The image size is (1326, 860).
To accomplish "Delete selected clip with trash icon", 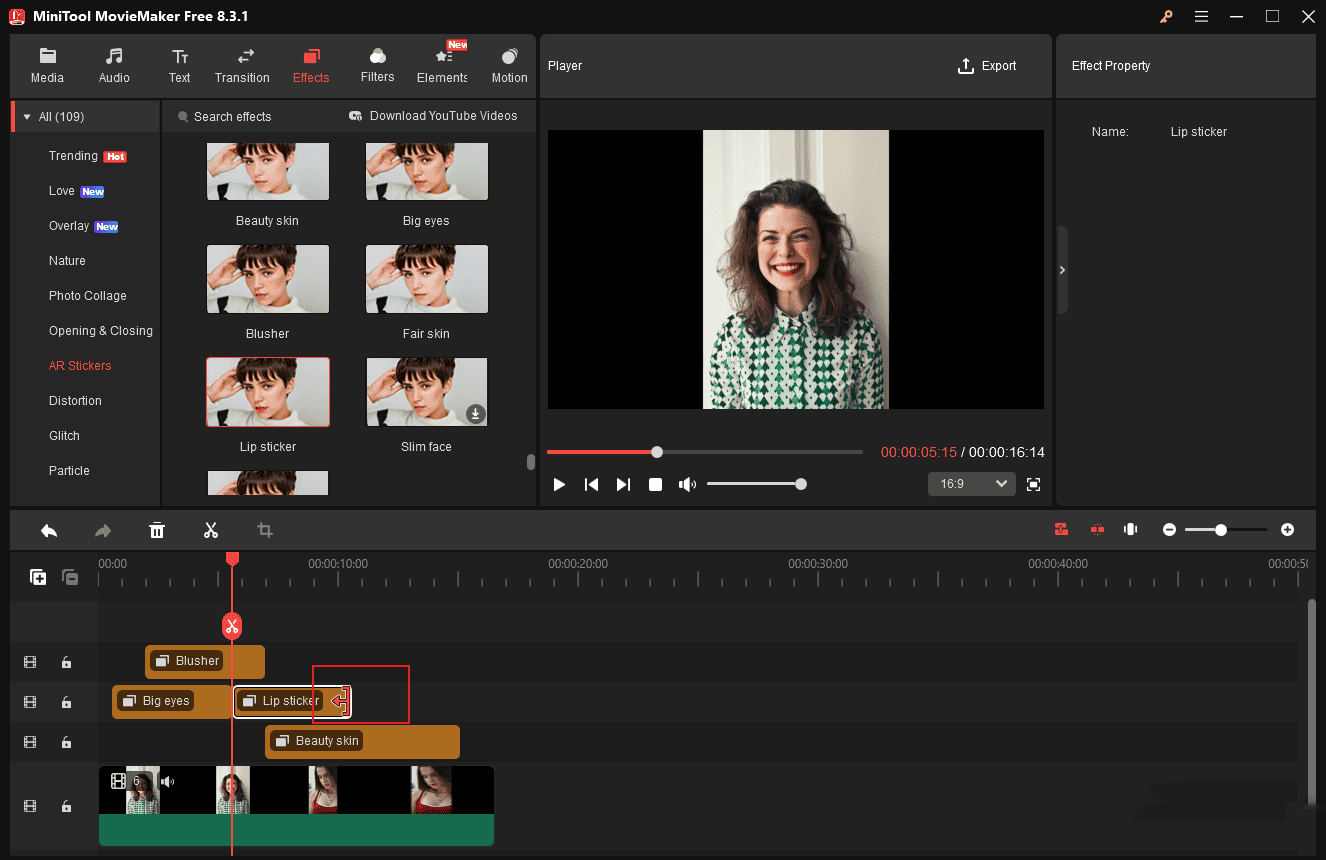I will [157, 530].
